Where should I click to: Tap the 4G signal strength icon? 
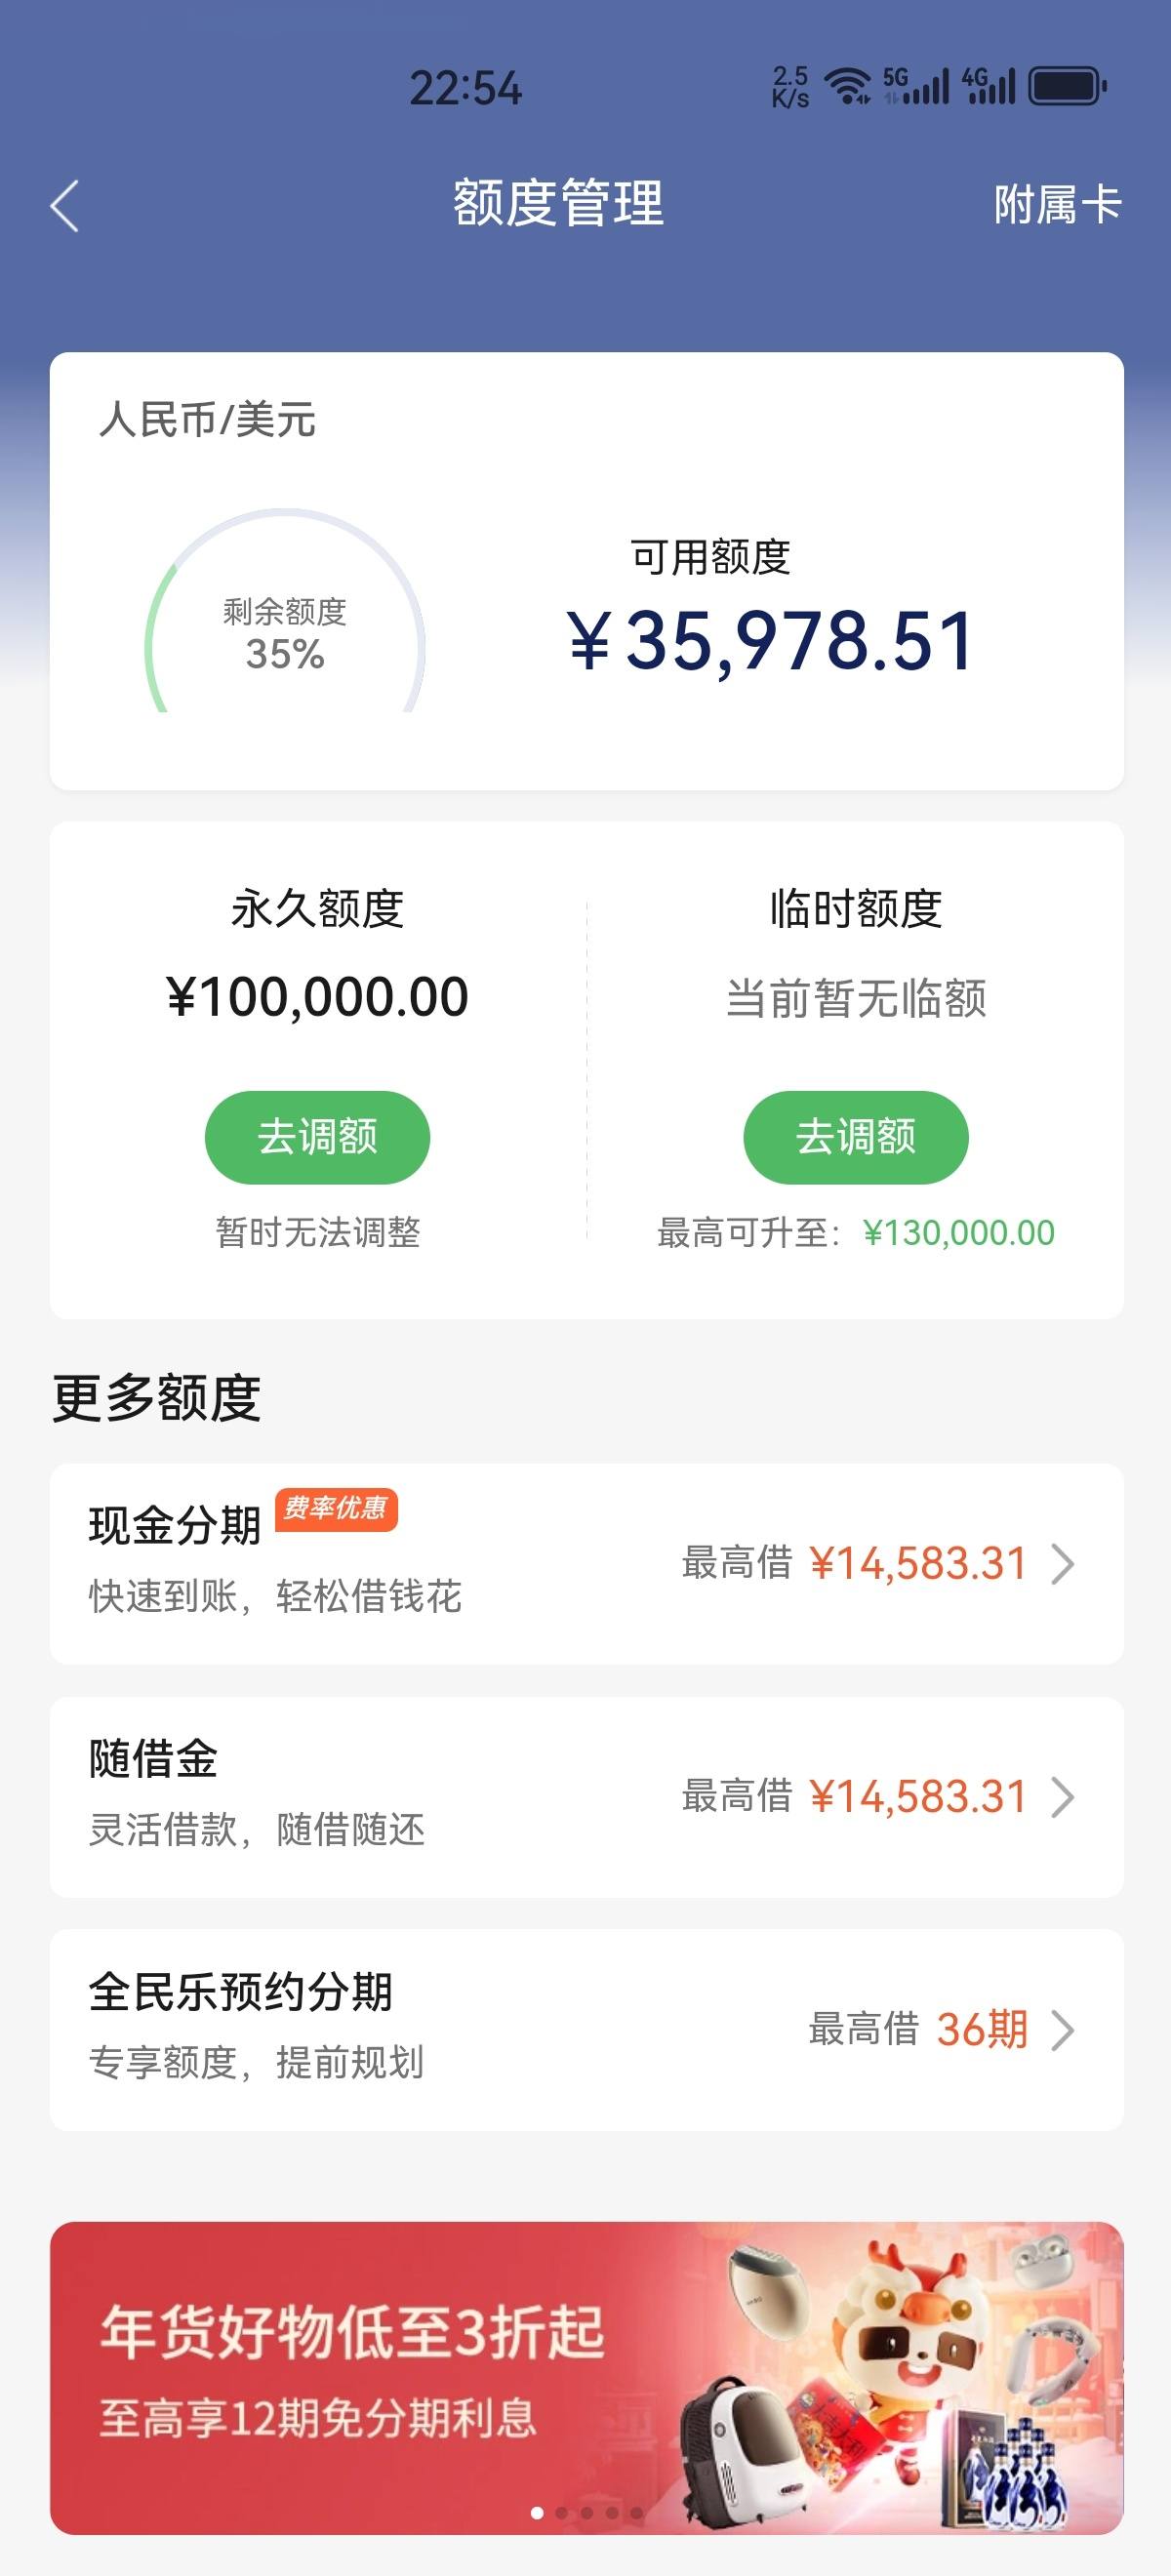point(989,86)
